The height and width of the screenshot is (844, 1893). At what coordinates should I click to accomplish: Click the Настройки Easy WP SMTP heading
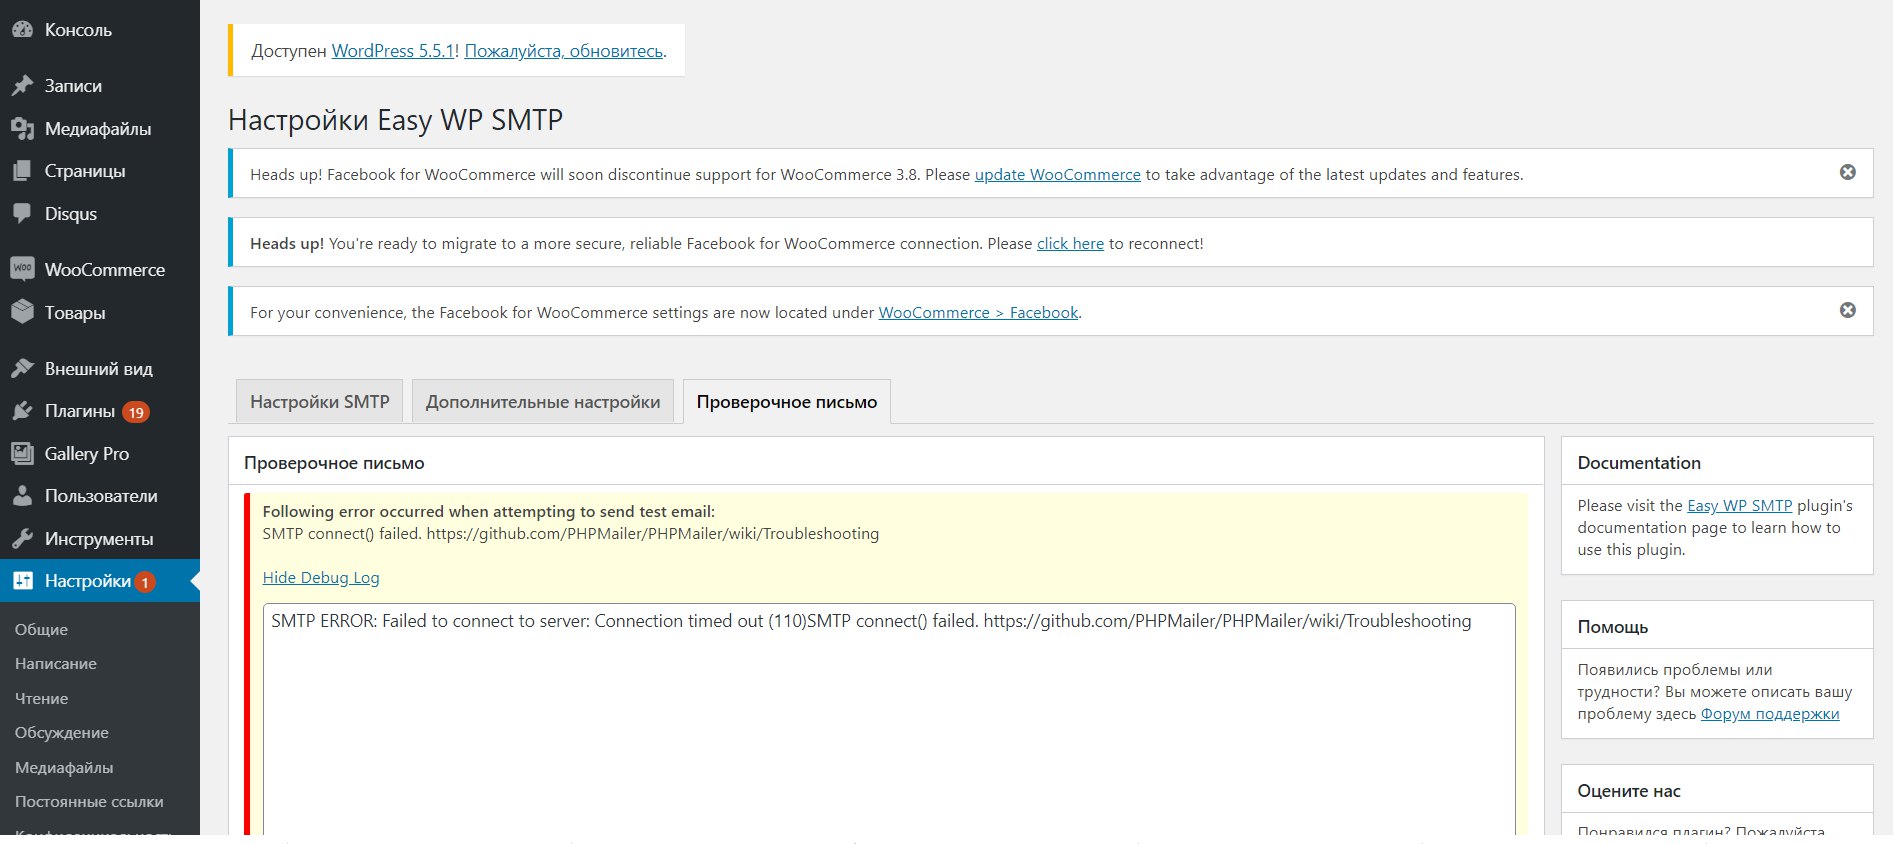point(396,120)
